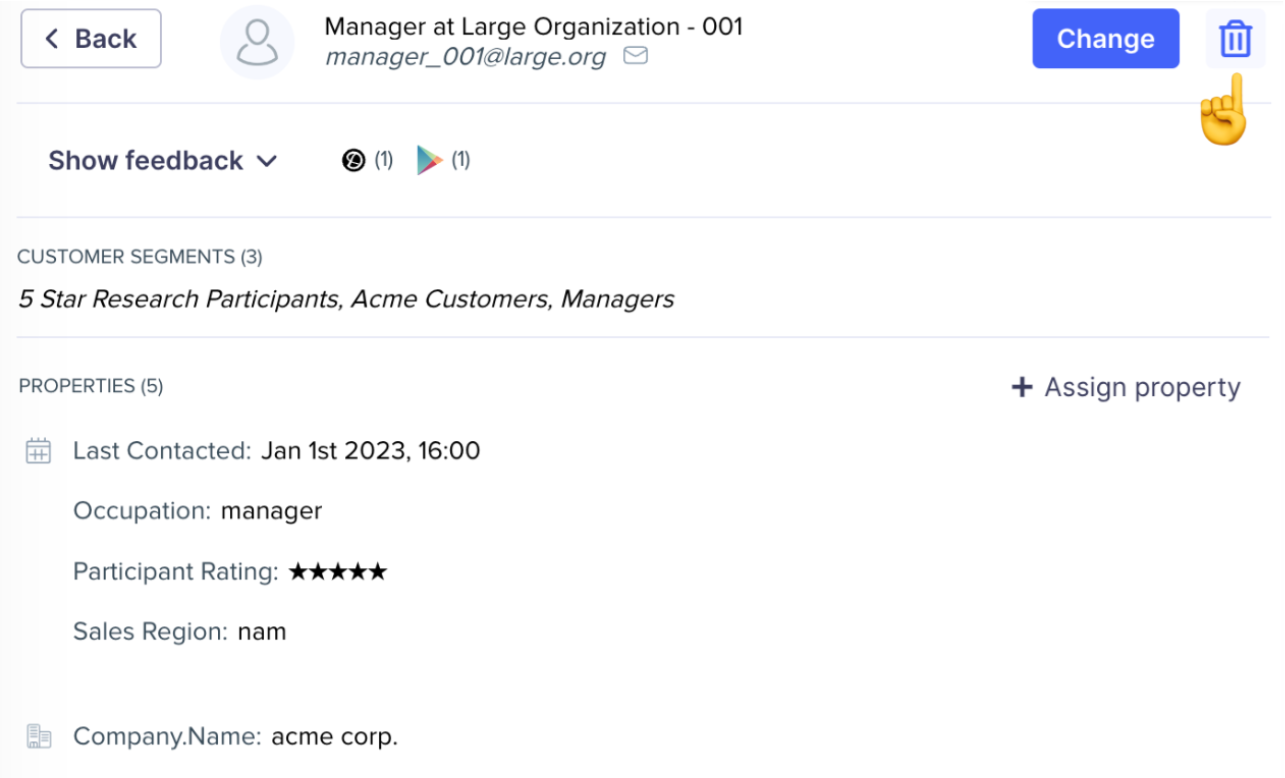The height and width of the screenshot is (778, 1285).
Task: Click the 5 Star Research Participants segment
Action: (x=178, y=299)
